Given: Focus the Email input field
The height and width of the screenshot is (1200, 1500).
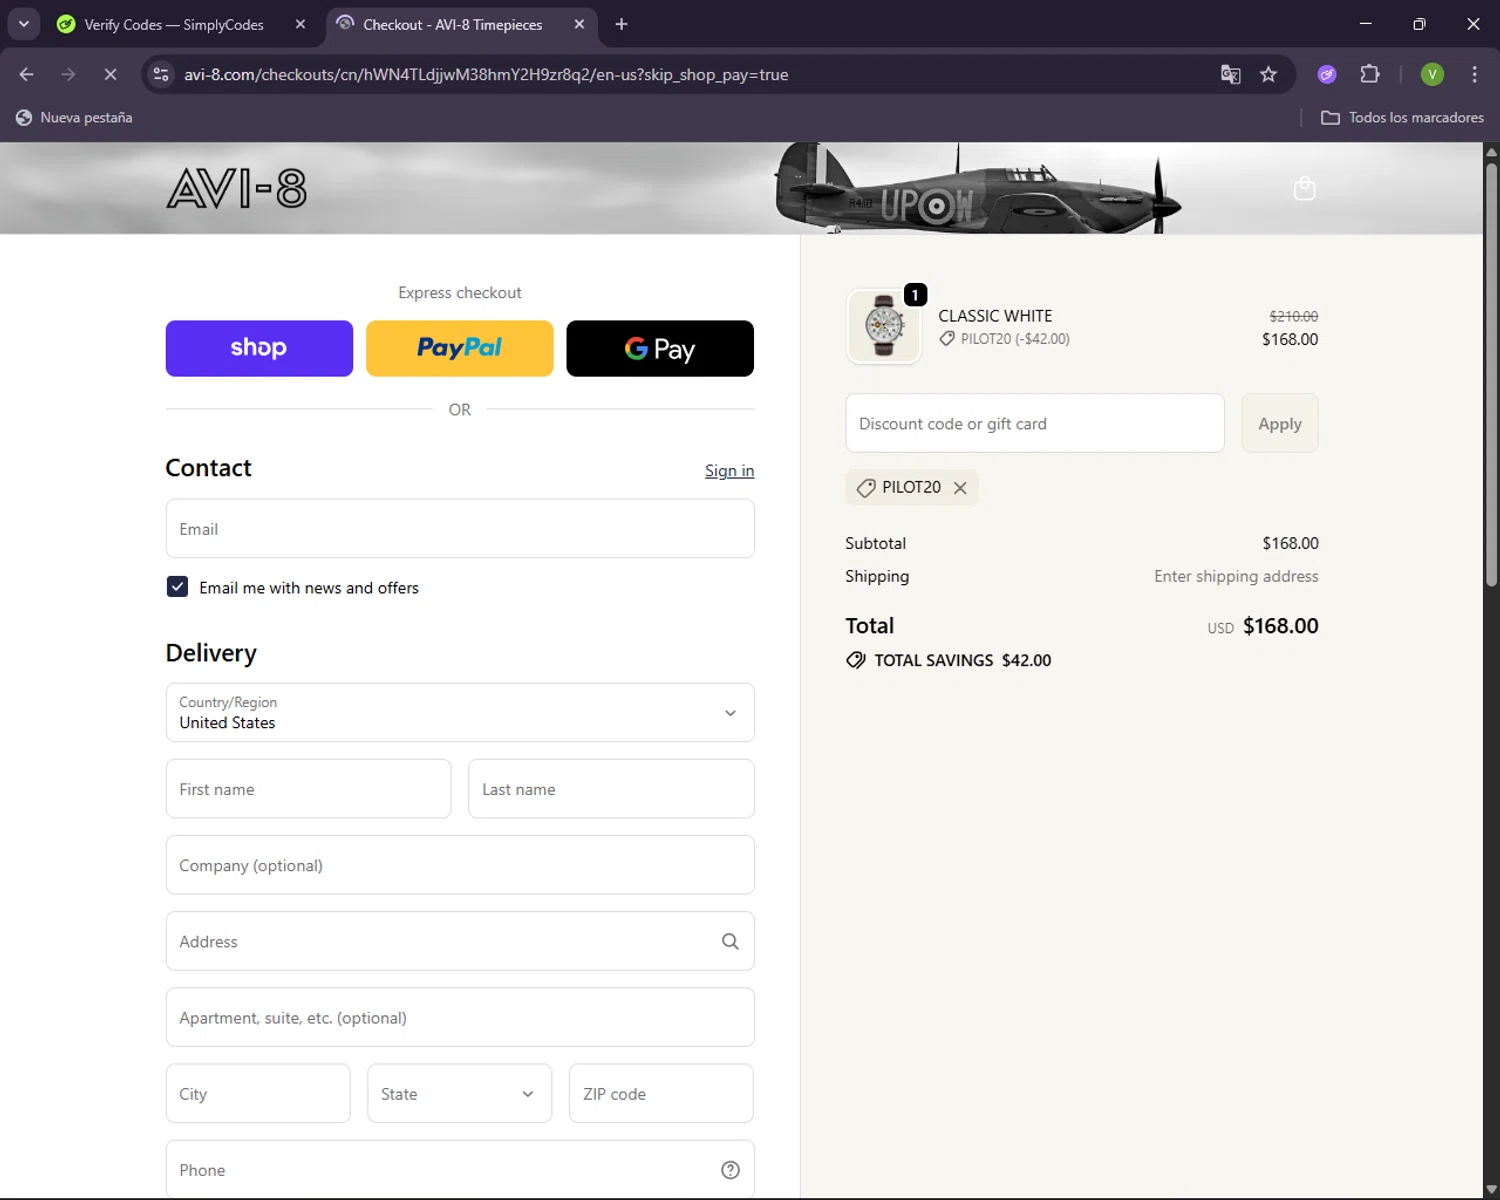Looking at the screenshot, I should click(460, 528).
